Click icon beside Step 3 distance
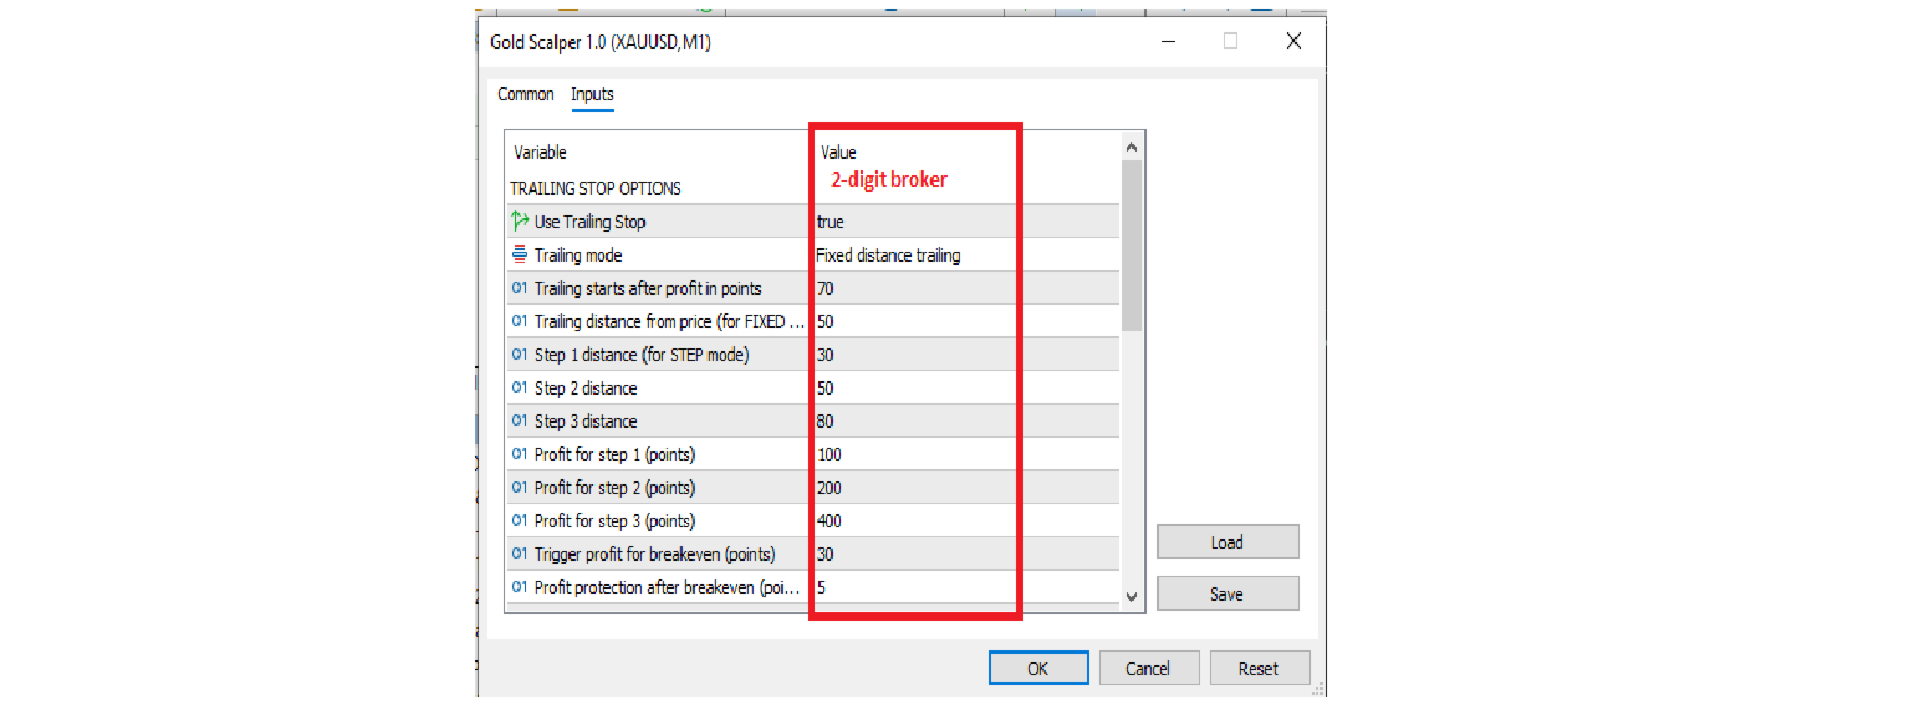 tap(520, 421)
